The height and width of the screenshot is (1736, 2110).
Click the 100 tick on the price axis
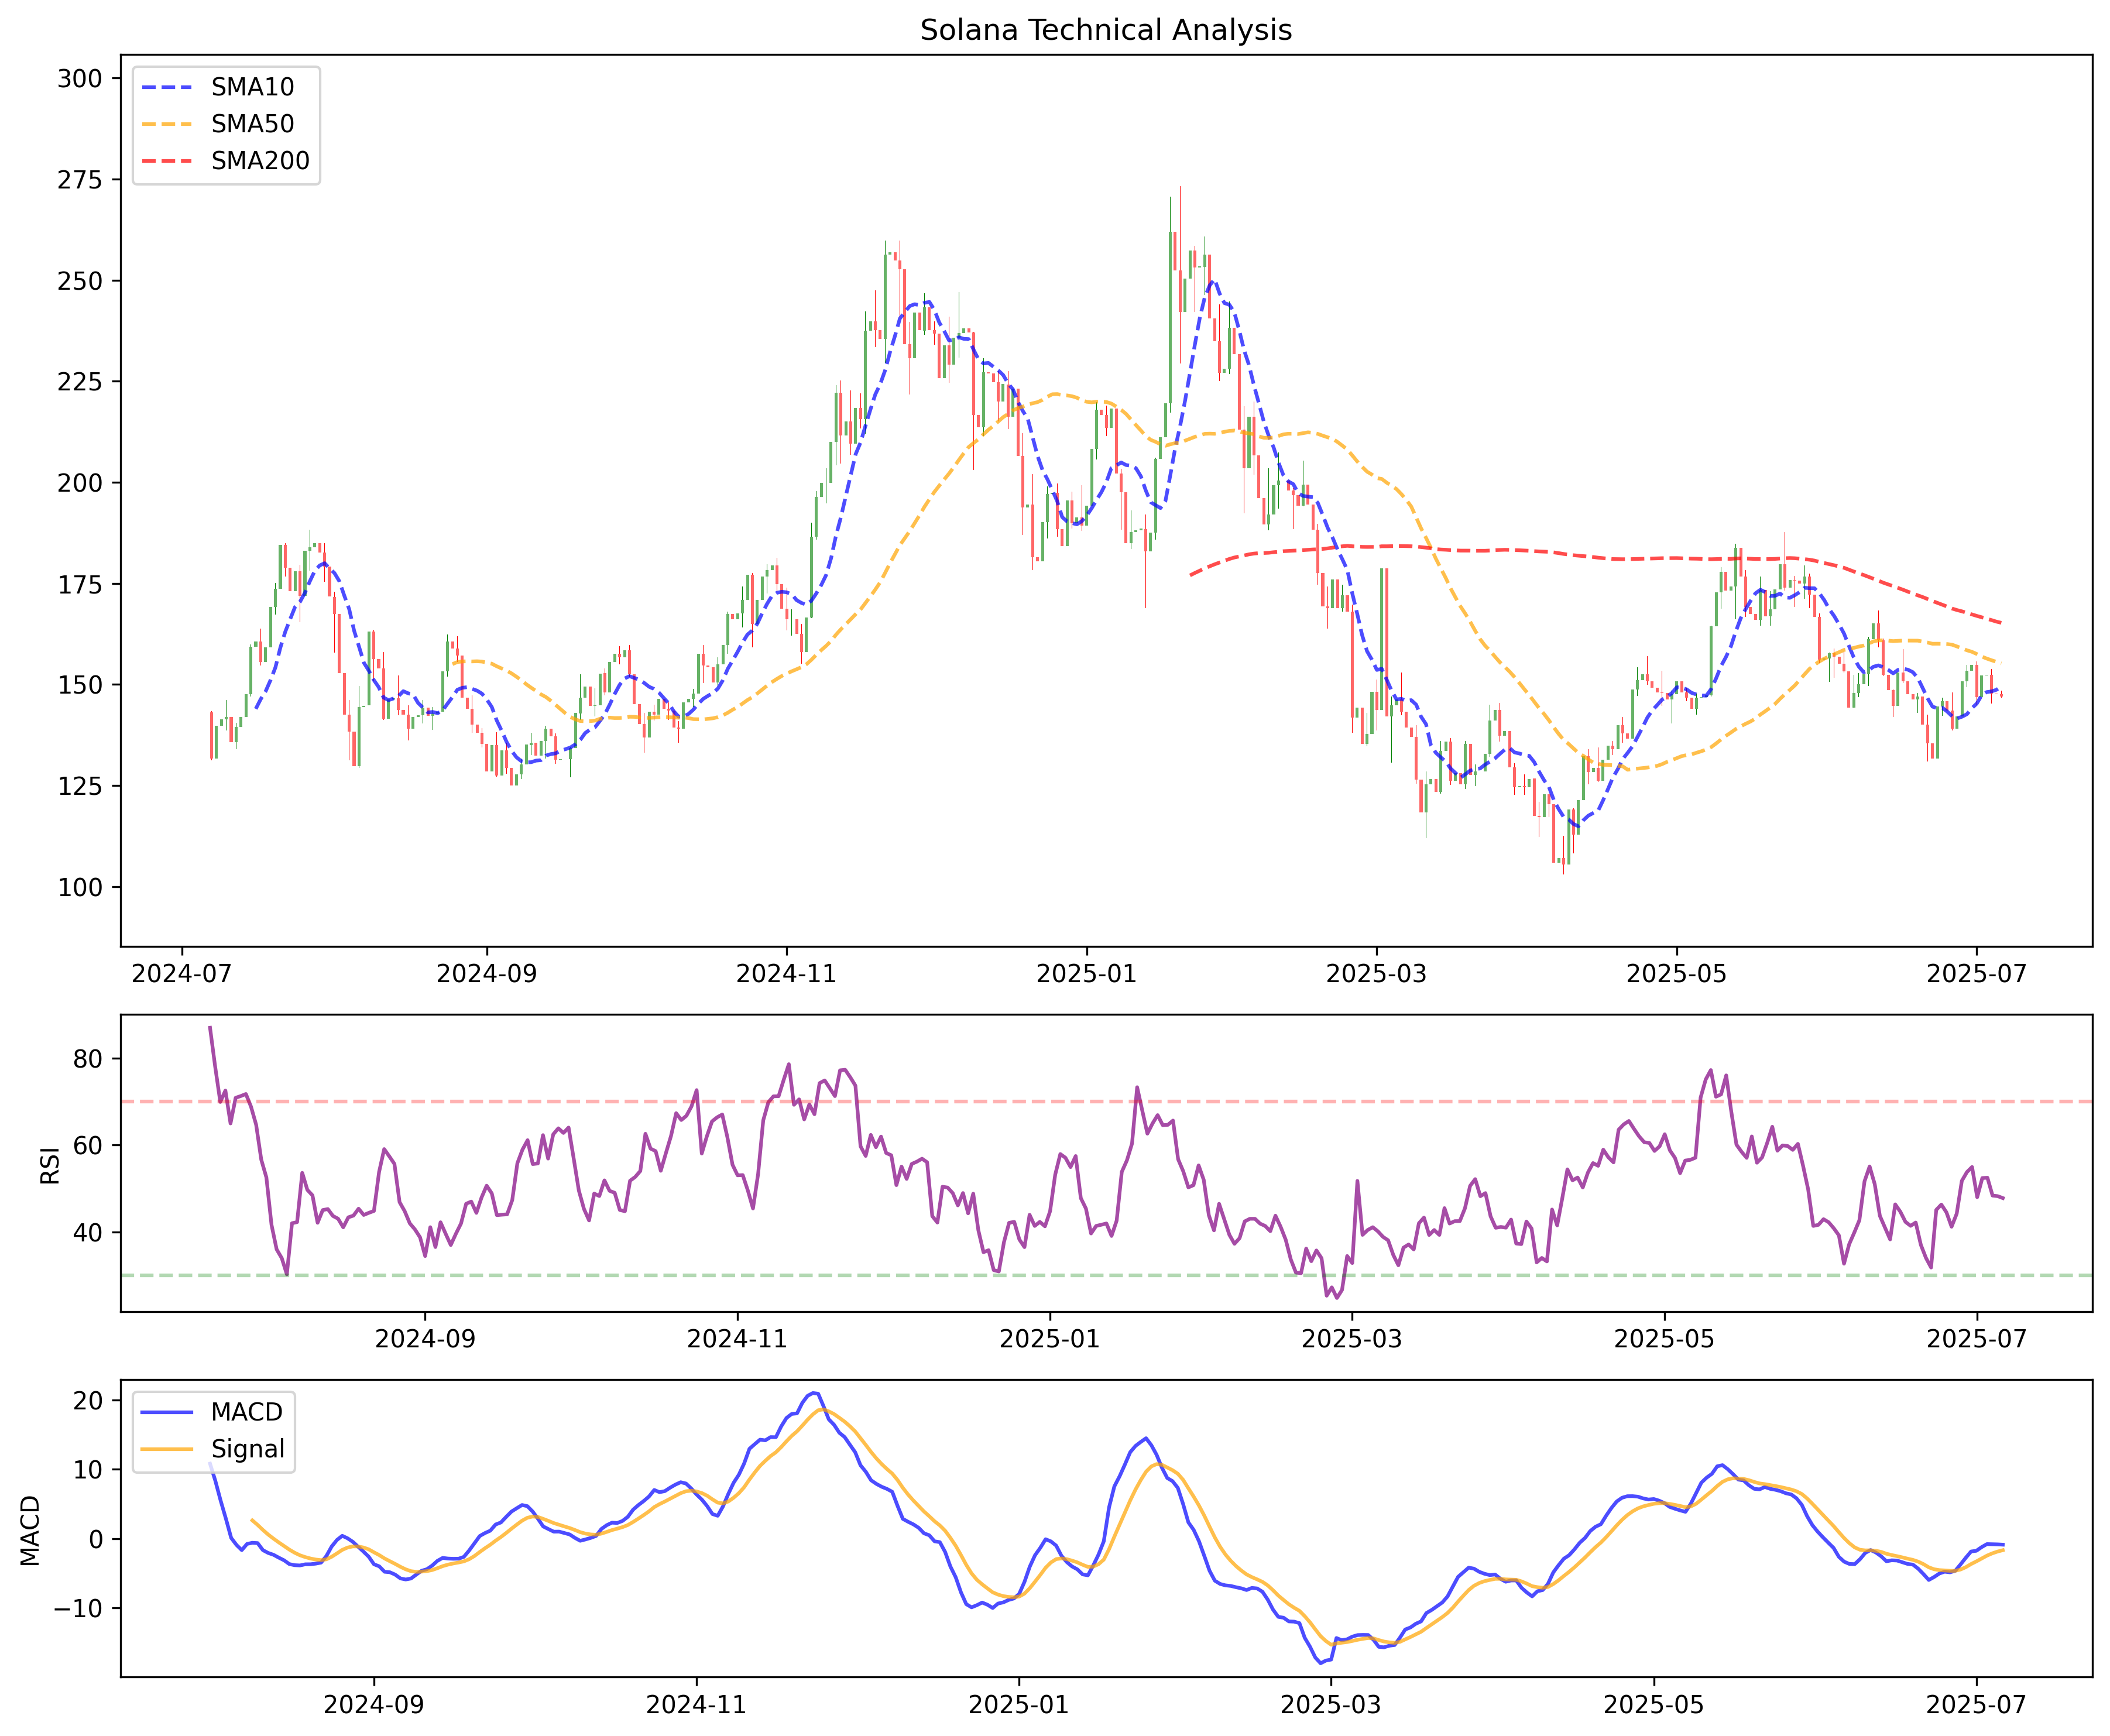click(80, 887)
